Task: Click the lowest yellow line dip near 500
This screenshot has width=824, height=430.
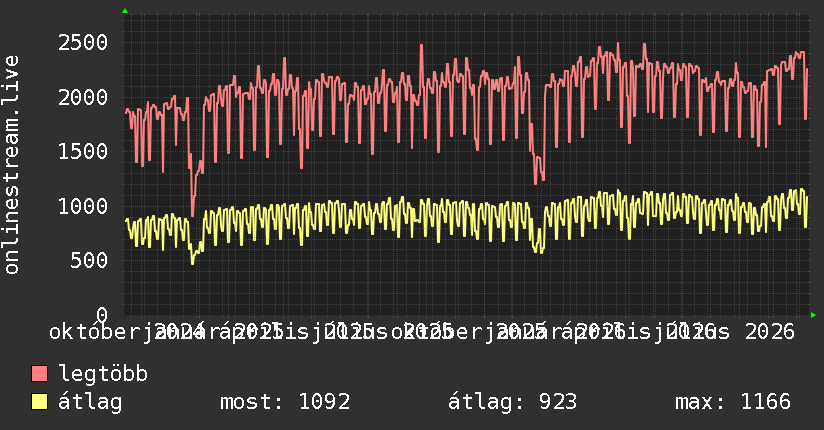Action: coord(192,262)
